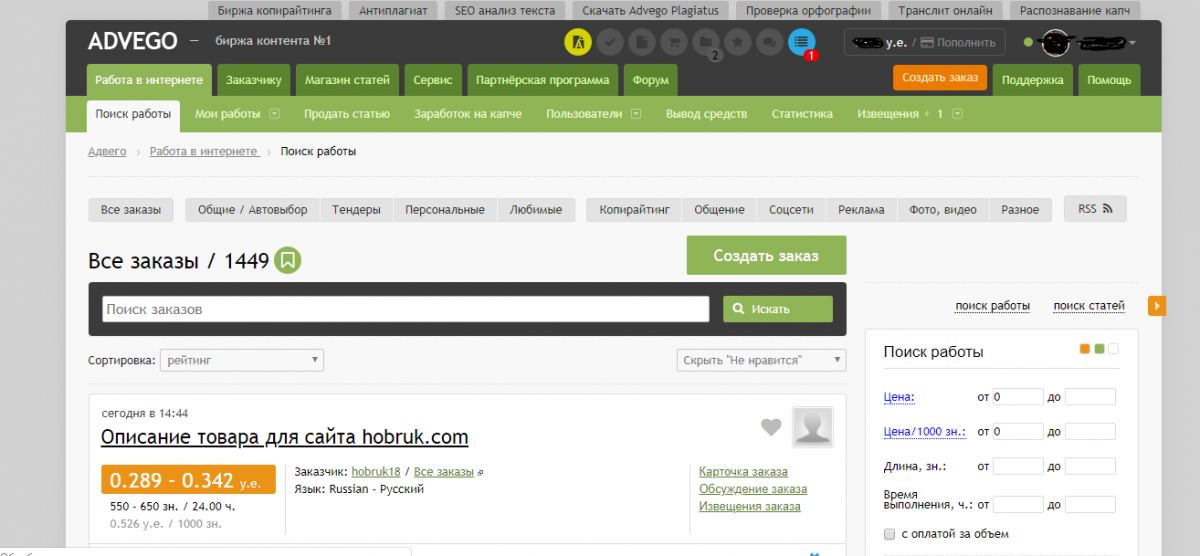Image resolution: width=1200 pixels, height=556 pixels.
Task: Click the поиск статей link
Action: point(1089,306)
